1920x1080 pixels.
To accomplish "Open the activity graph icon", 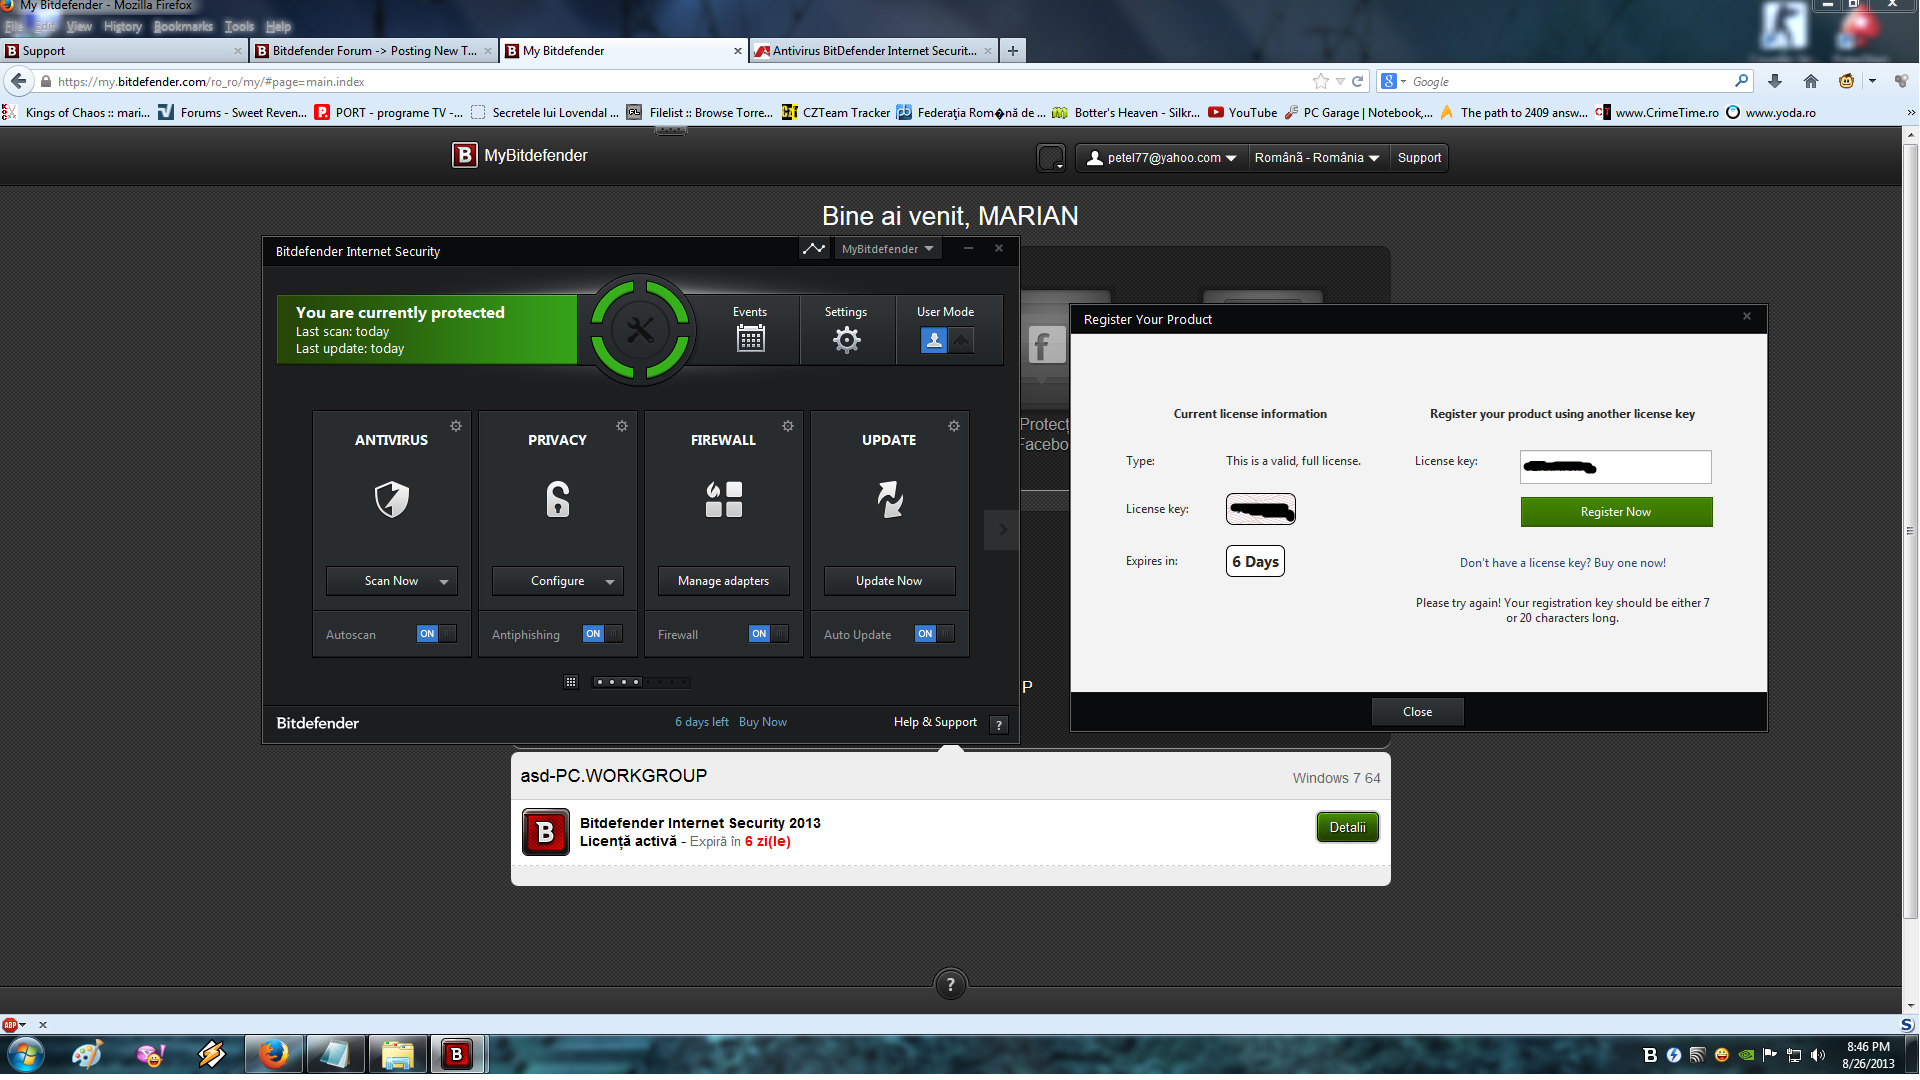I will click(814, 248).
